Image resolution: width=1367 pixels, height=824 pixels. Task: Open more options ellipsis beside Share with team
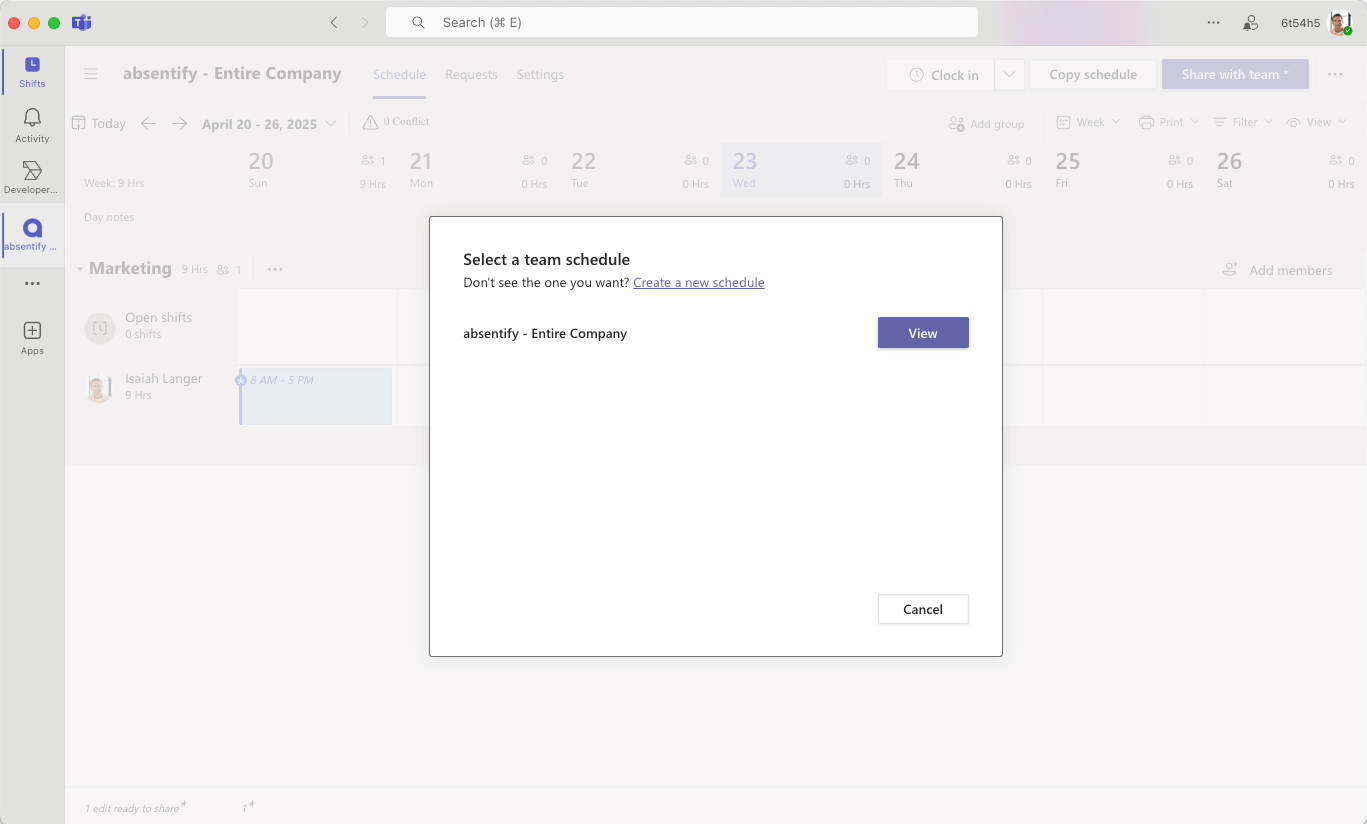tap(1335, 74)
